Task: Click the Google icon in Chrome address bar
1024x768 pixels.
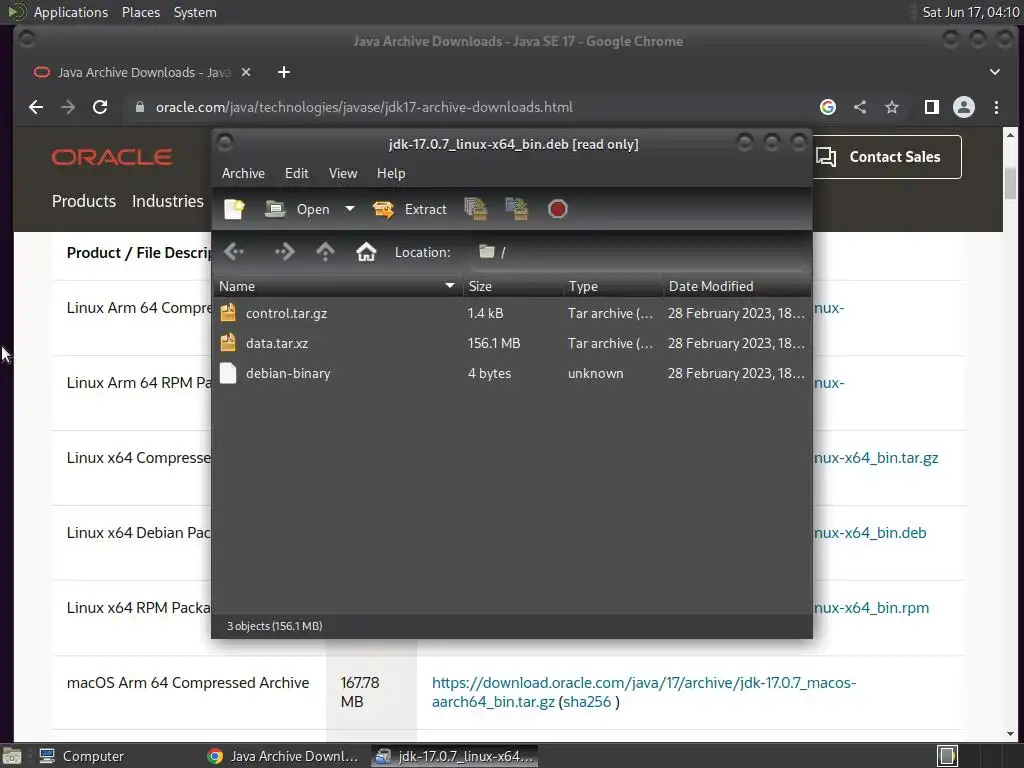Action: coord(827,107)
